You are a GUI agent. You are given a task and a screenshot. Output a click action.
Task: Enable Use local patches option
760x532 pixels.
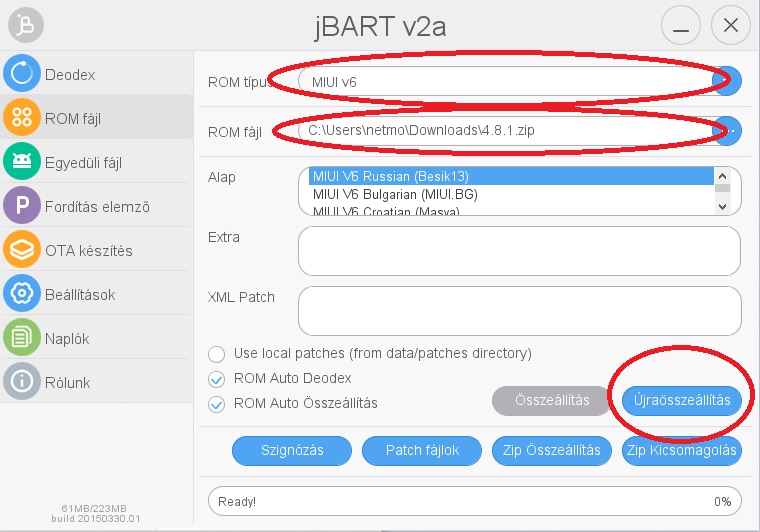[217, 354]
